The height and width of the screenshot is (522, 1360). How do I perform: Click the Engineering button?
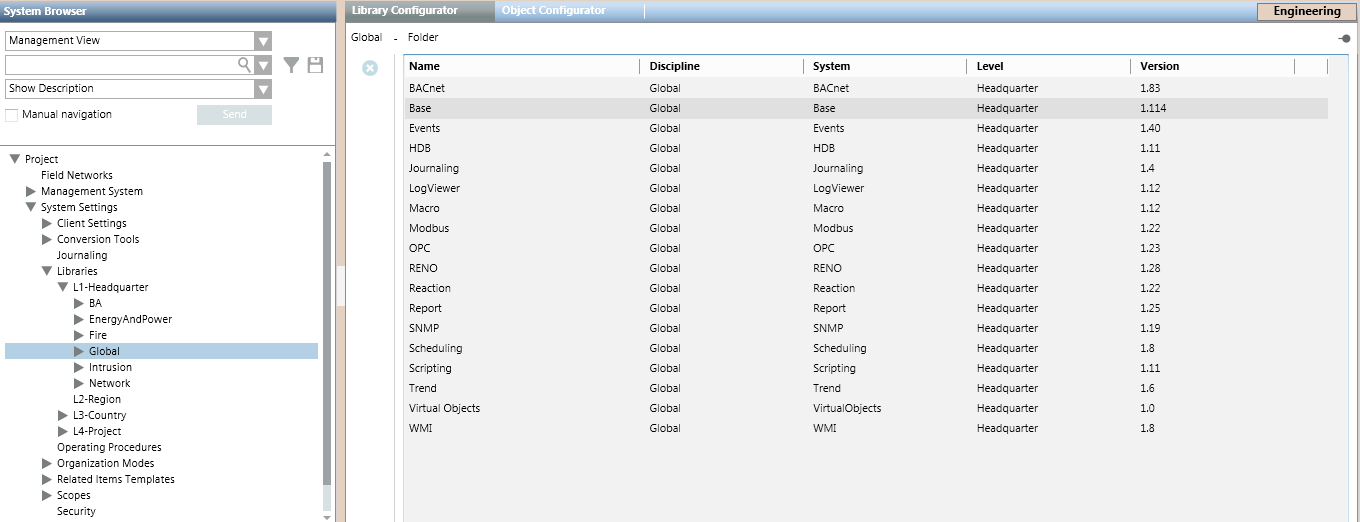[x=1306, y=12]
